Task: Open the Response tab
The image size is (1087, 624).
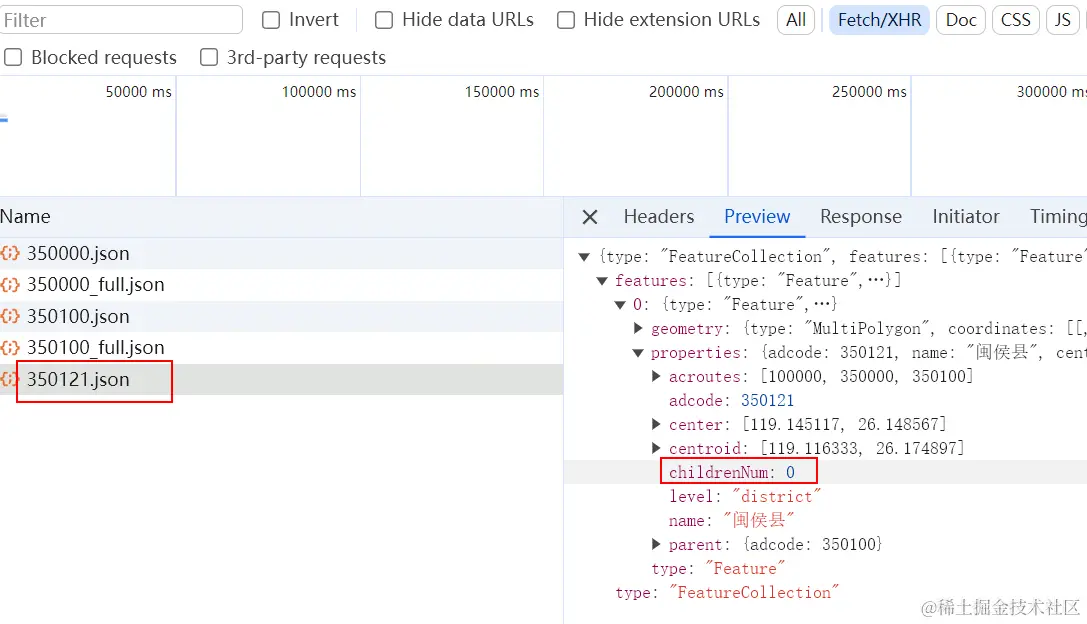Action: click(x=860, y=217)
